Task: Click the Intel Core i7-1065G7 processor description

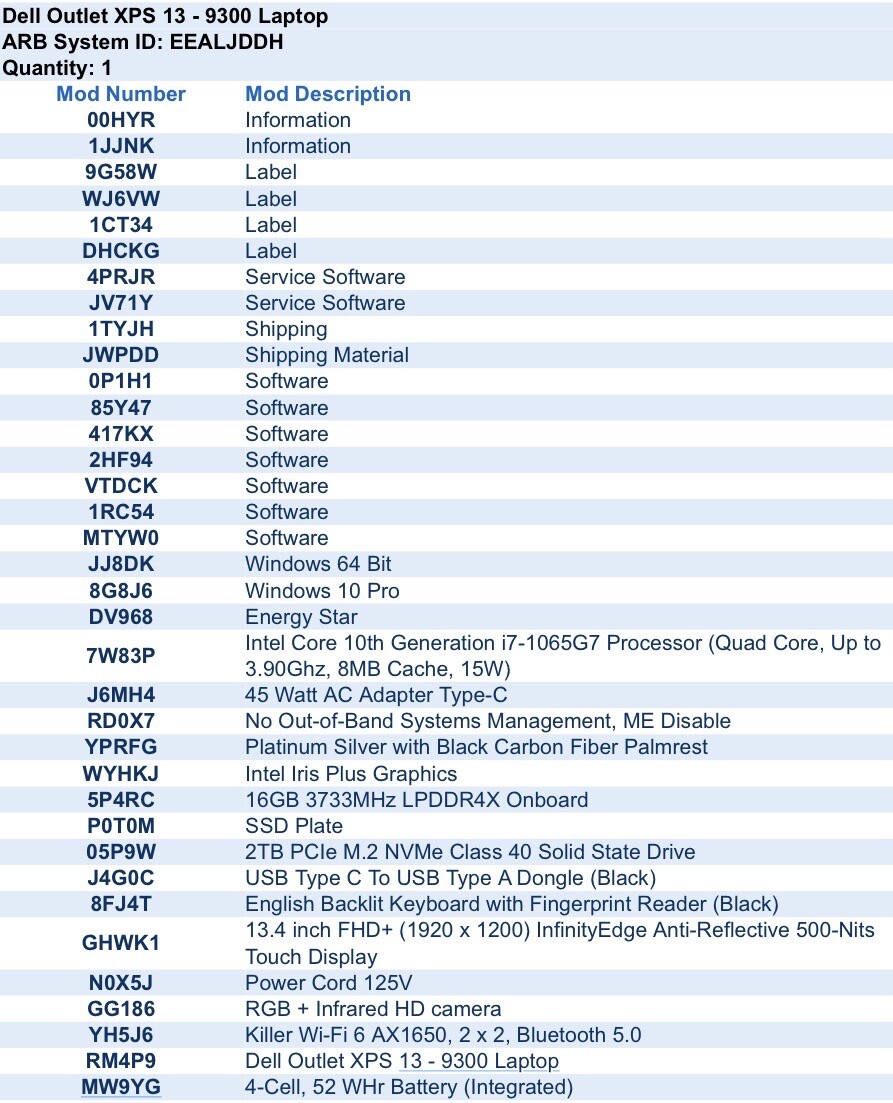Action: pos(563,656)
